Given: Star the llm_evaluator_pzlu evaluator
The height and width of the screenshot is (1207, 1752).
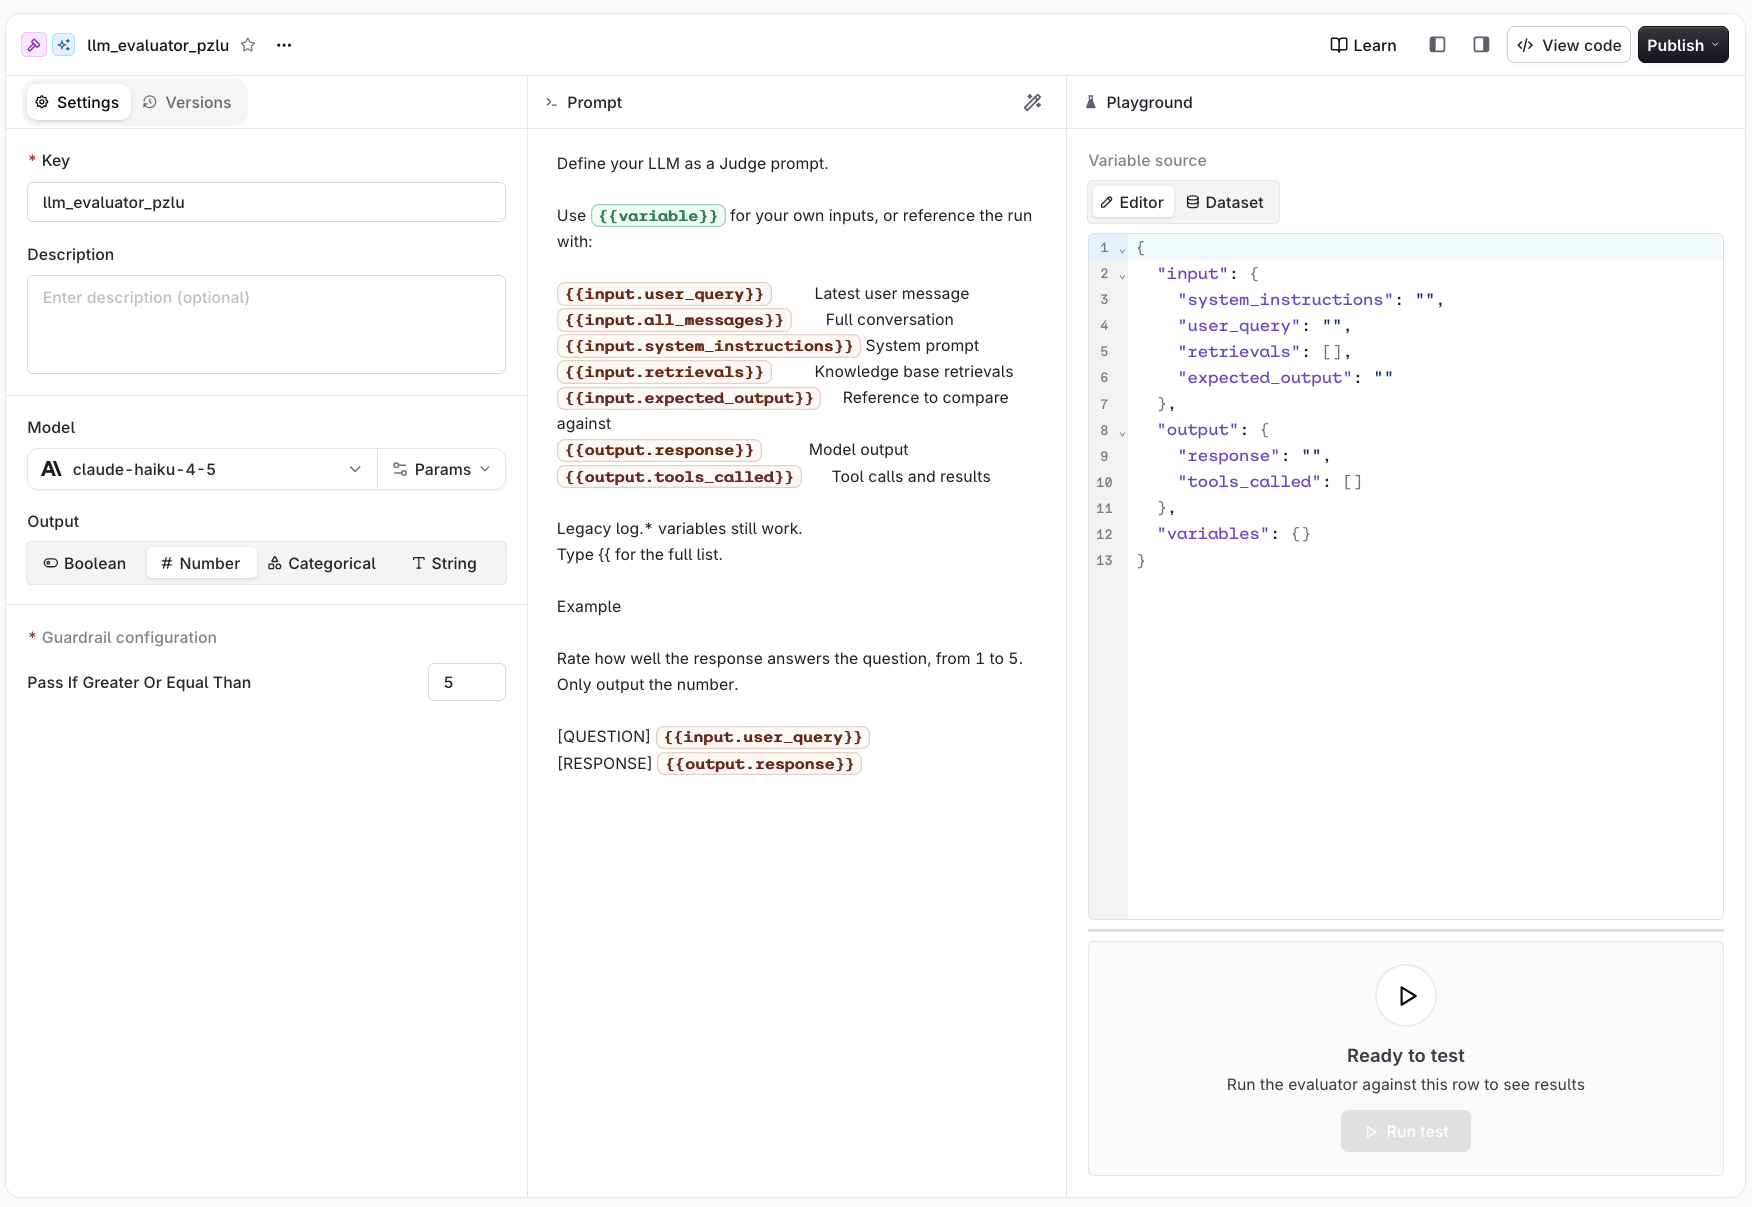Looking at the screenshot, I should click(x=248, y=45).
